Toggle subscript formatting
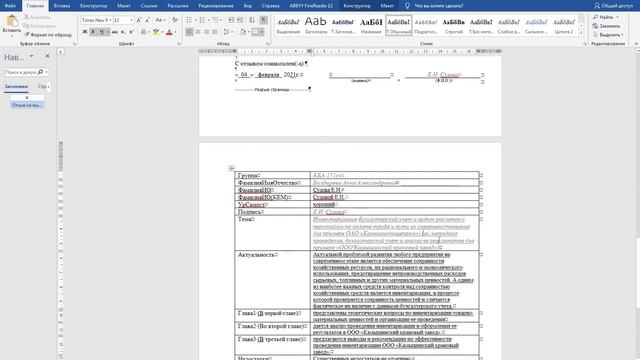The height and width of the screenshot is (360, 640). [123, 32]
